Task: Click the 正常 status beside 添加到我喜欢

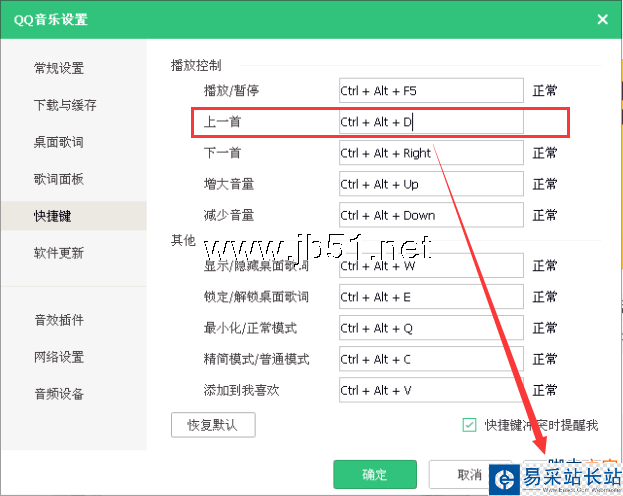Action: click(545, 390)
